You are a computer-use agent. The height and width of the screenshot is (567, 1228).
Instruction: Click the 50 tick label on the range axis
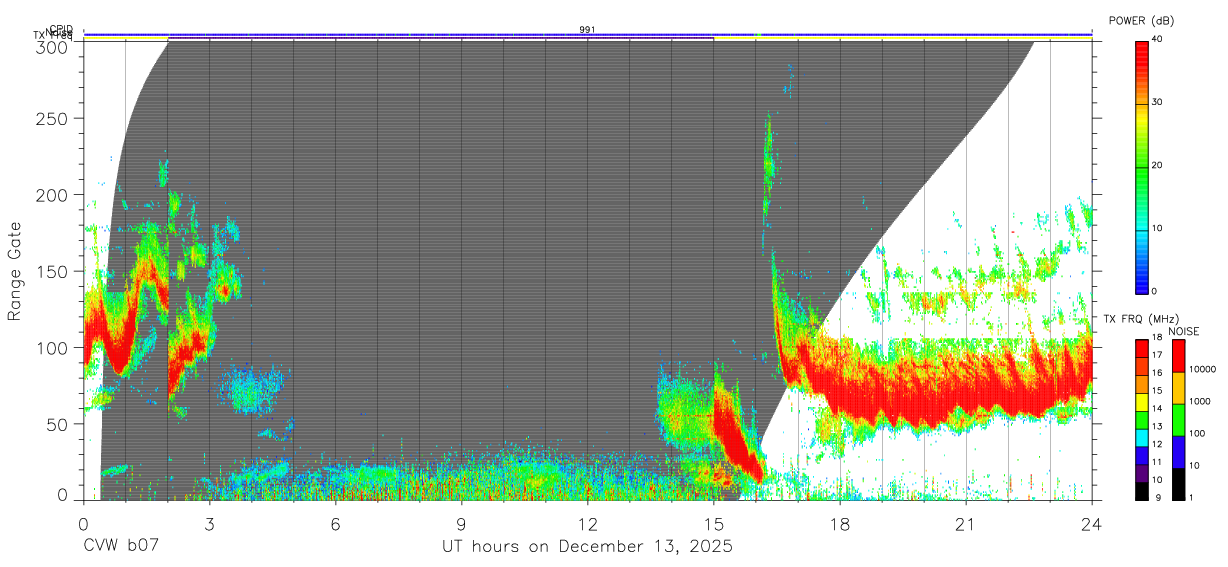coord(58,423)
